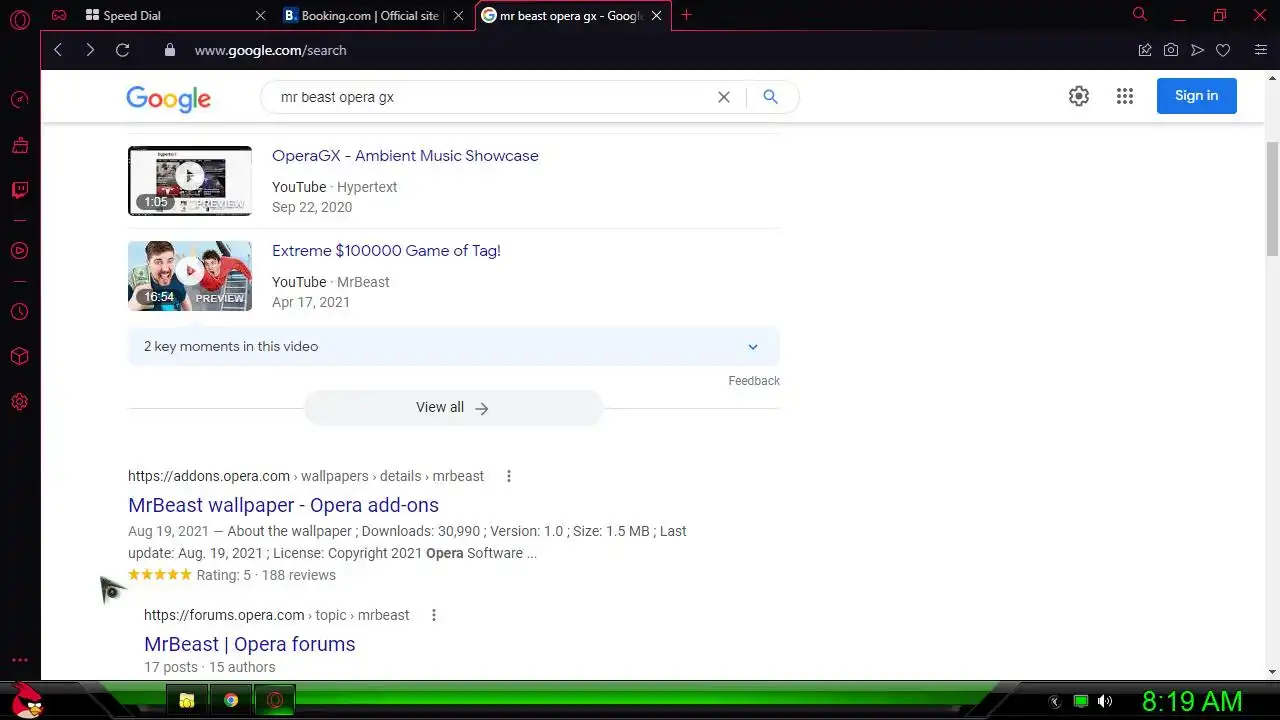Screen dimensions: 1280x720
Task: Open Google quick settings gear
Action: coord(1079,96)
